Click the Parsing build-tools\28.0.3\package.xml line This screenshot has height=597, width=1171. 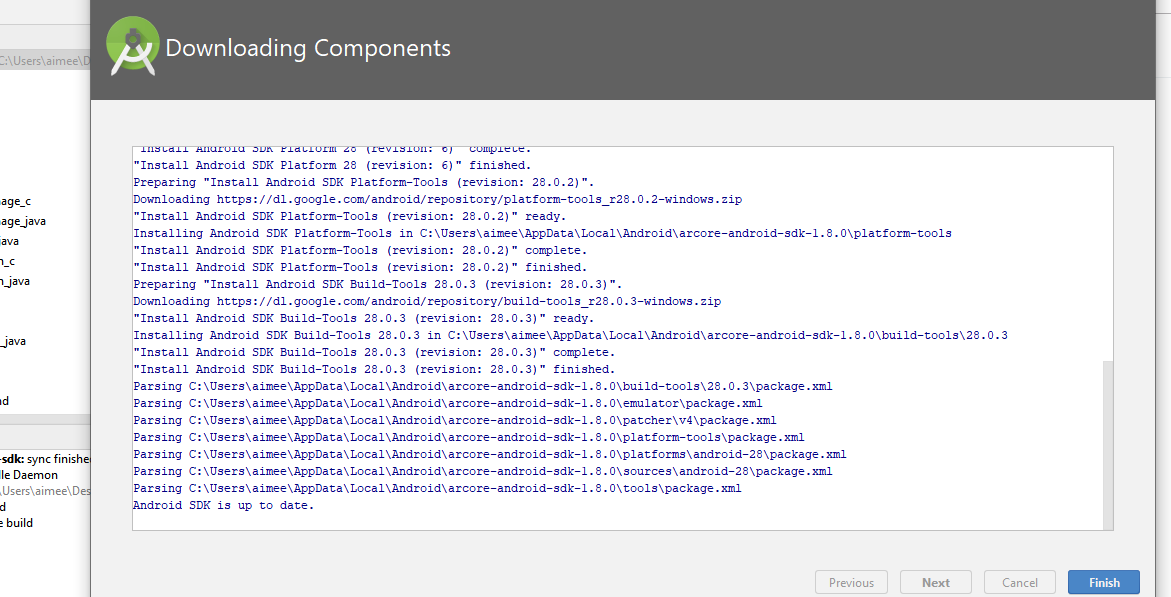pos(482,387)
